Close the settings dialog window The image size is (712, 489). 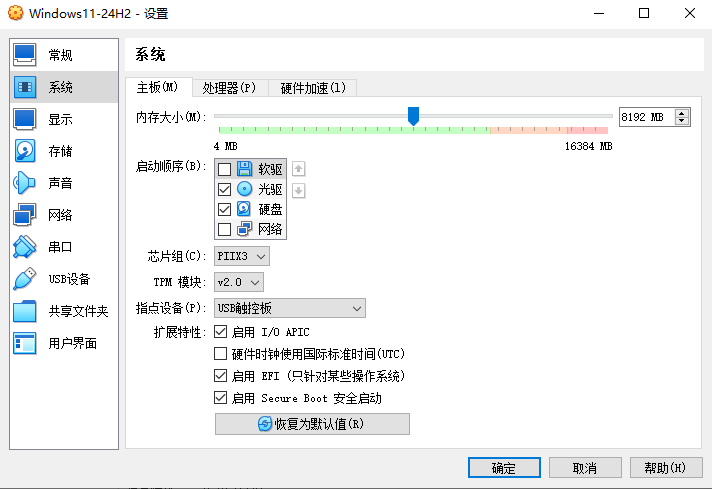690,13
